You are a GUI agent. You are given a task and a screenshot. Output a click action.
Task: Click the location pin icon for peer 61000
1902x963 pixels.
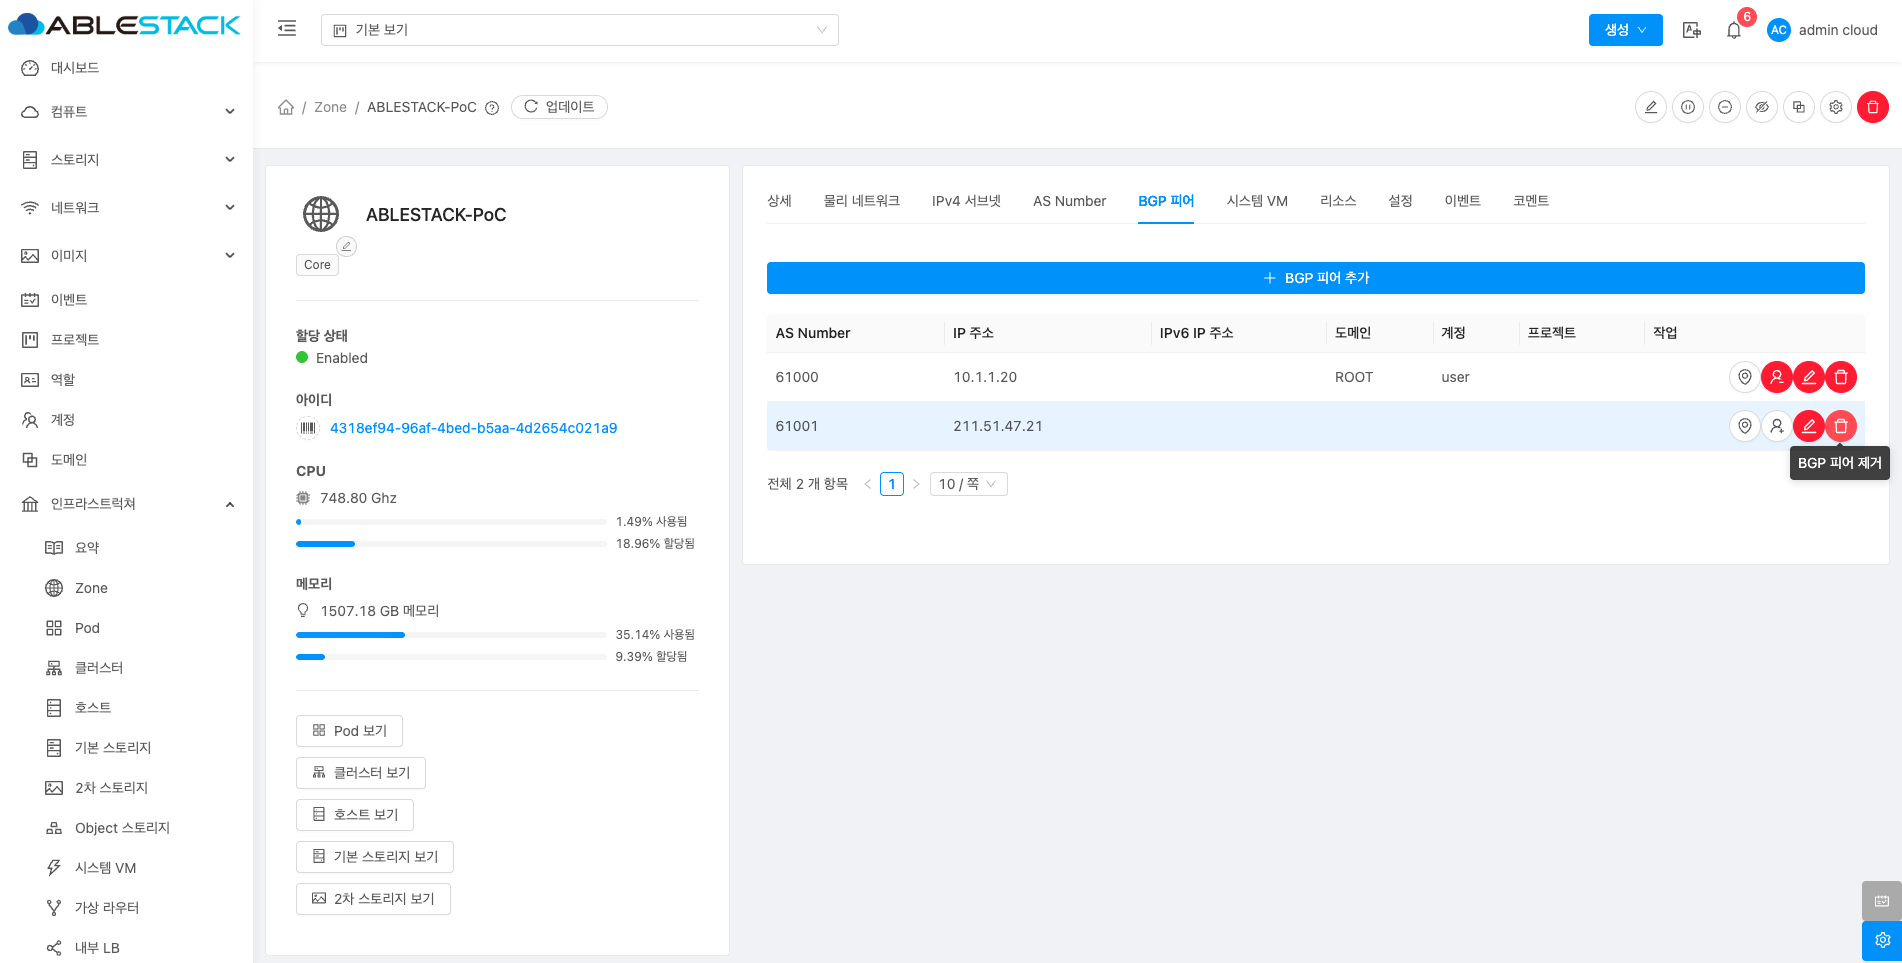1744,377
